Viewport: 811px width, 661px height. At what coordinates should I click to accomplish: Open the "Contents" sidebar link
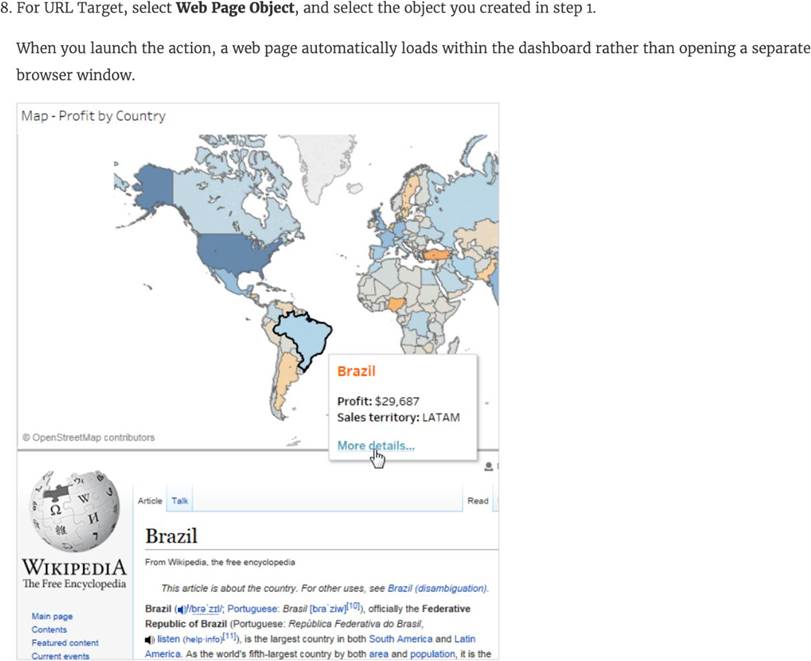51,630
